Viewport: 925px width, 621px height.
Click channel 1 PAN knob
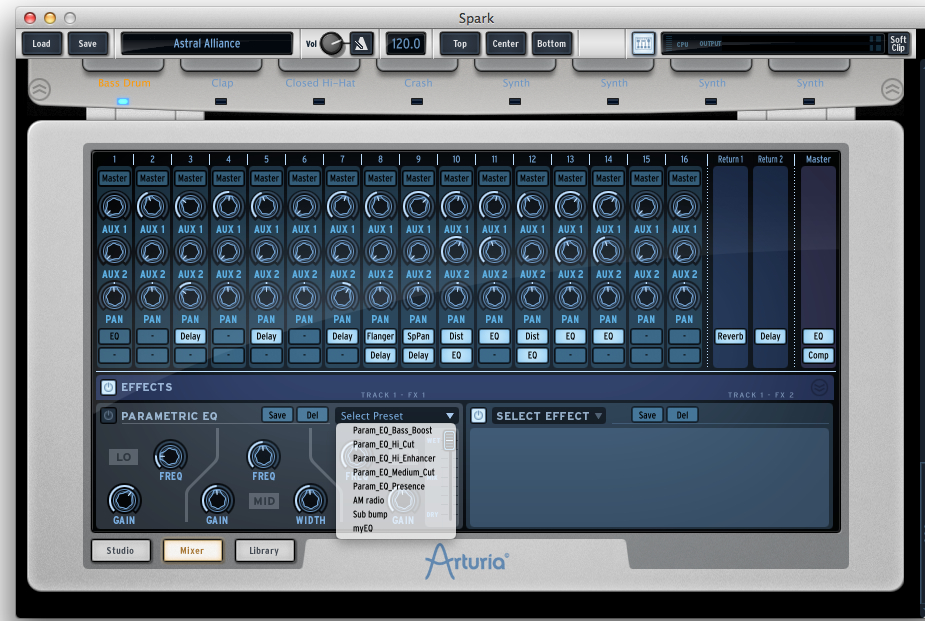114,297
